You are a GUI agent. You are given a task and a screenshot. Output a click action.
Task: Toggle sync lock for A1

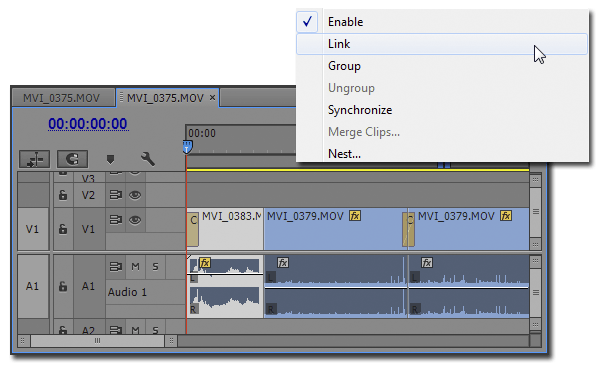[116, 267]
